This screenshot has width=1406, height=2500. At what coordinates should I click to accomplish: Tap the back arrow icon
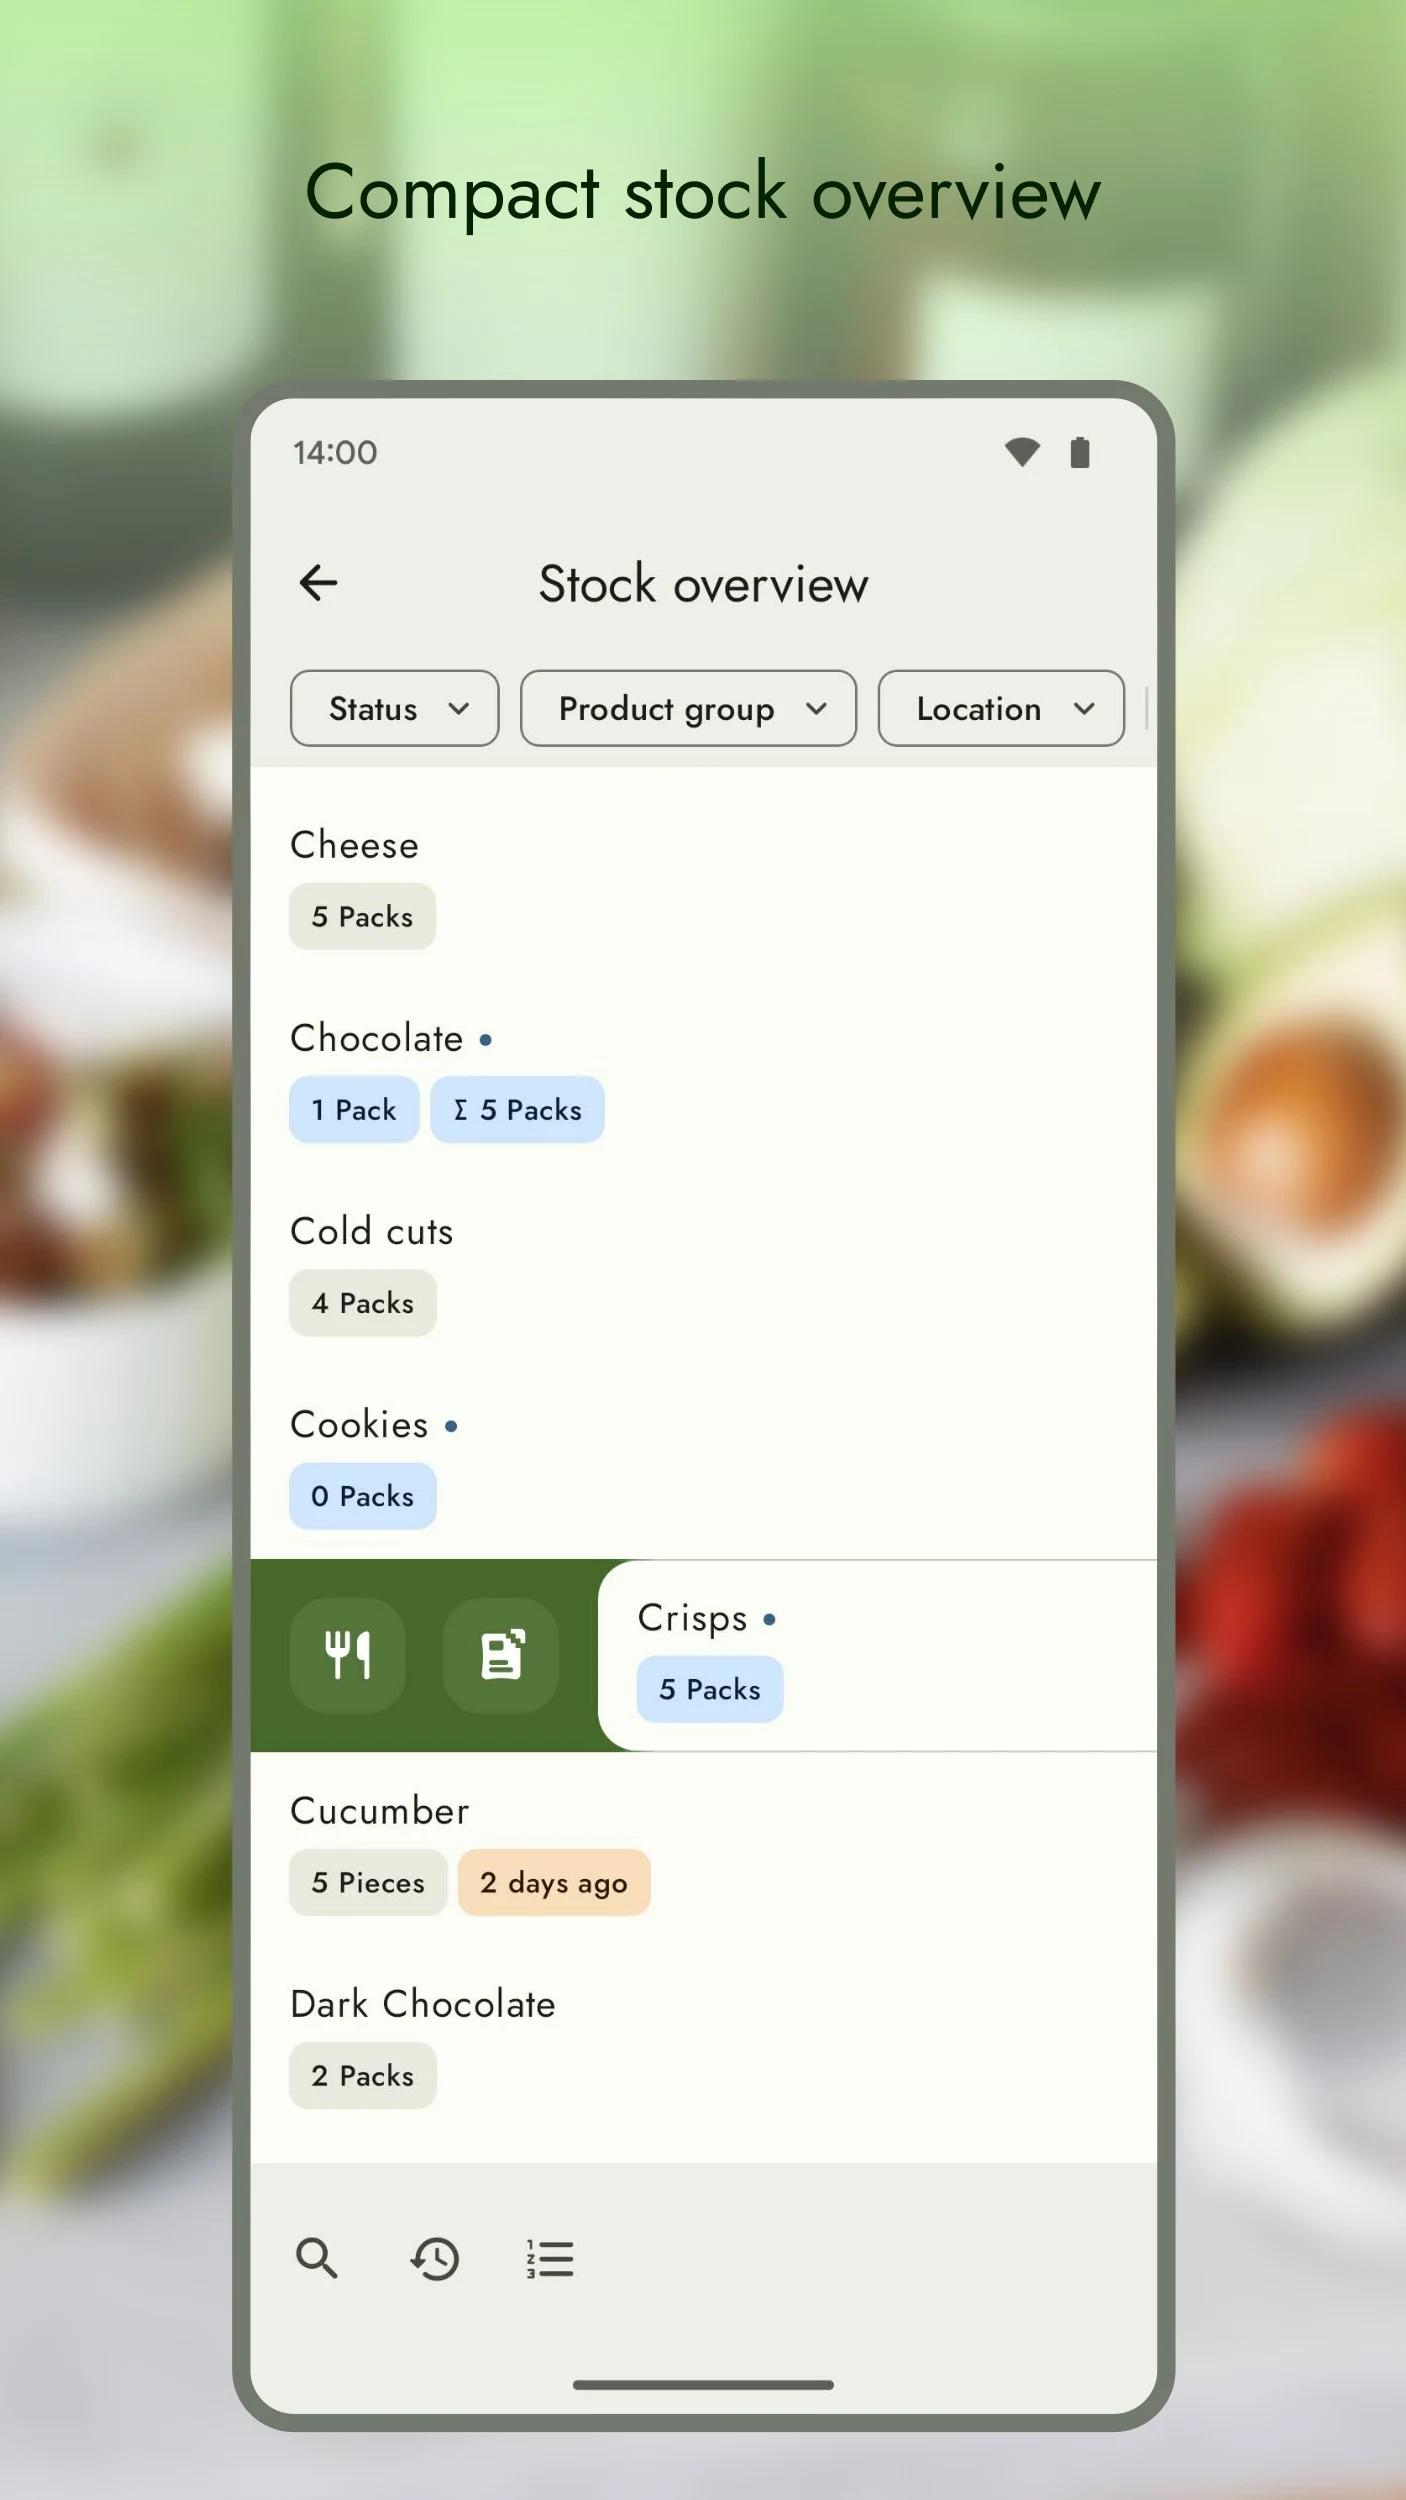(x=318, y=583)
